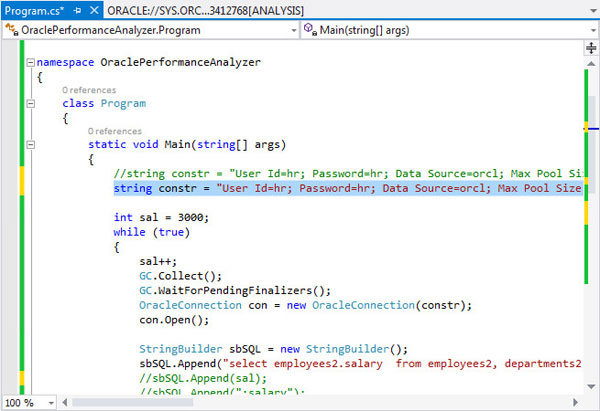The height and width of the screenshot is (411, 600).
Task: Click the namespace OraclePerformanceAnalyzer text
Action: [x=148, y=62]
